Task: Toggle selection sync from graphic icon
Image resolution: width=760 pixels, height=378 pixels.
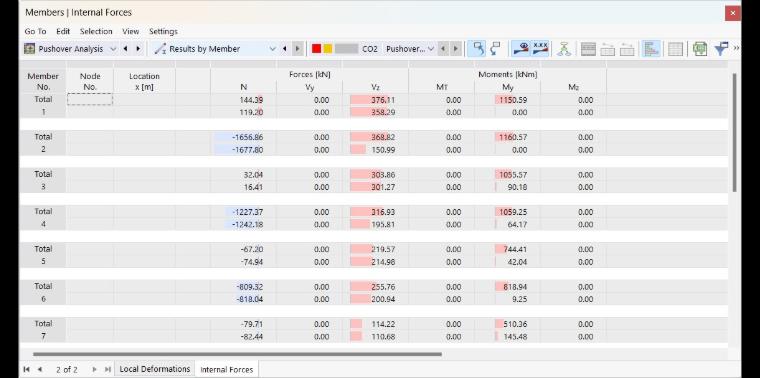Action: pos(478,49)
